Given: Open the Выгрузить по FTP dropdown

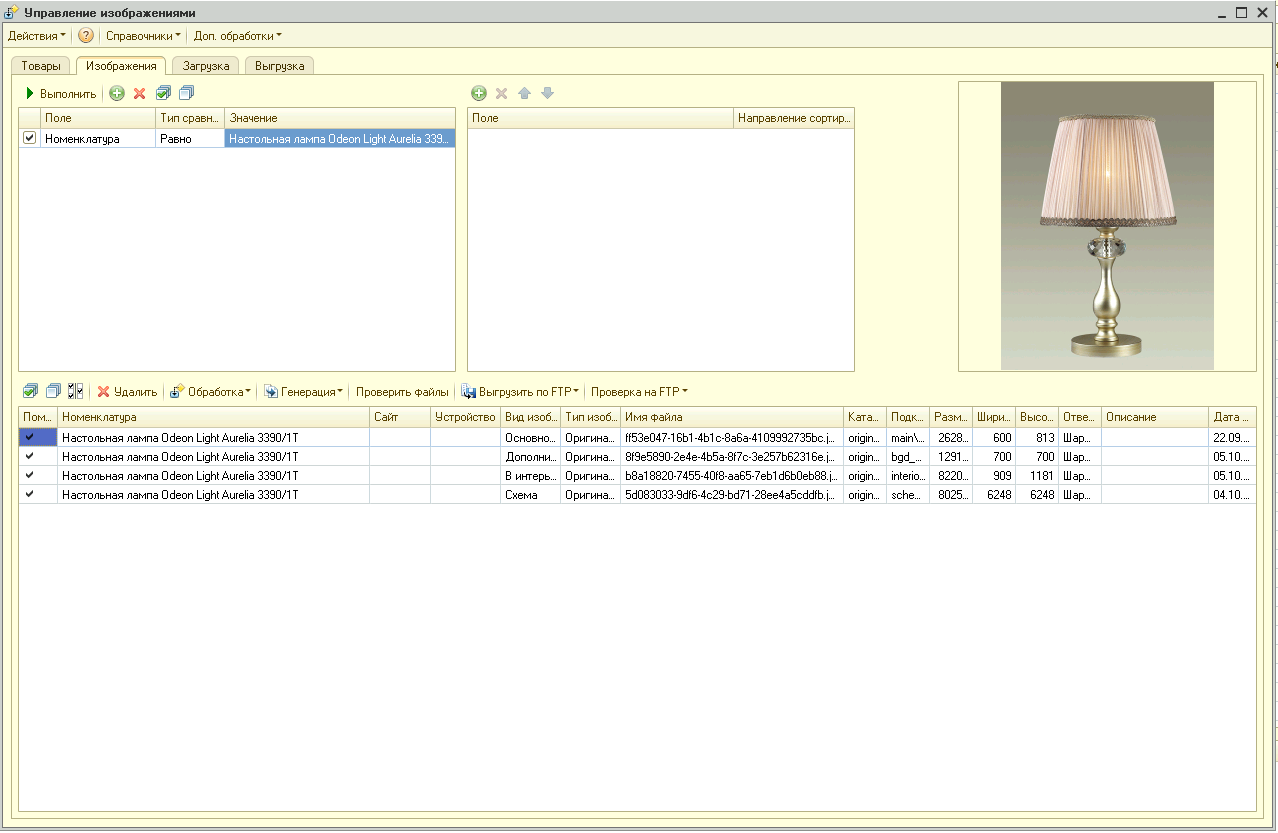Looking at the screenshot, I should tap(521, 392).
